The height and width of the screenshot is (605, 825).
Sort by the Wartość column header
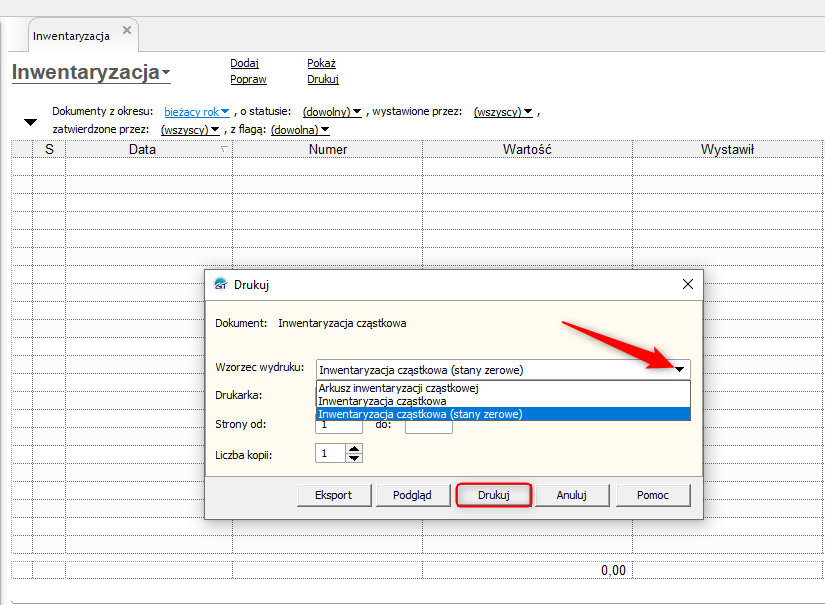pos(527,149)
